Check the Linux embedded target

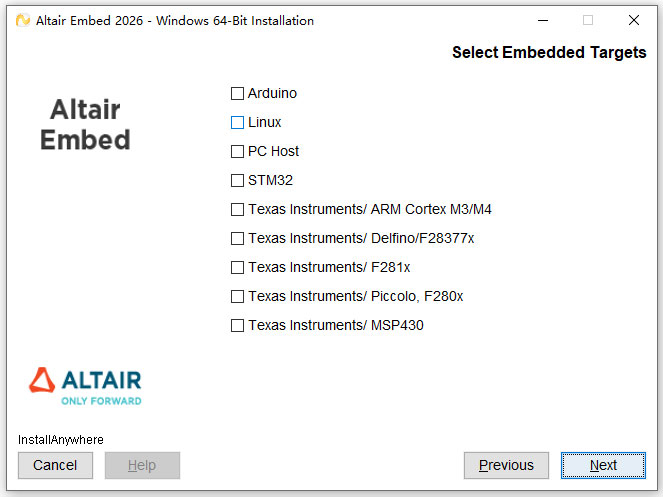pyautogui.click(x=238, y=123)
